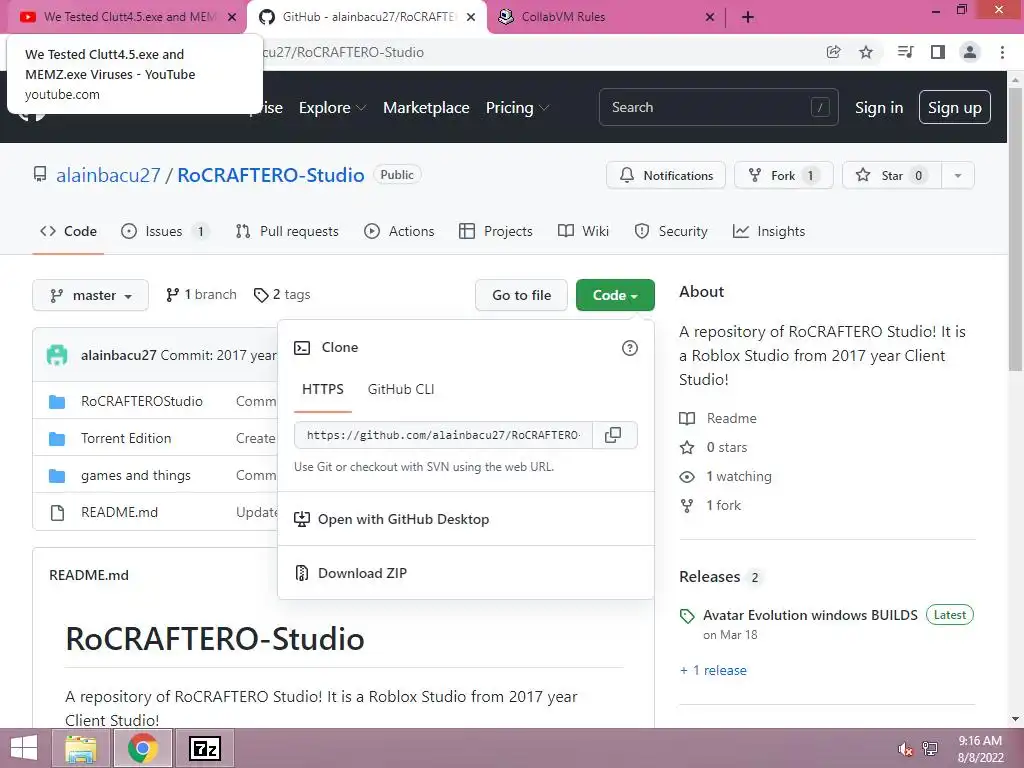The height and width of the screenshot is (768, 1024).
Task: Open the Insights tab
Action: click(x=769, y=231)
